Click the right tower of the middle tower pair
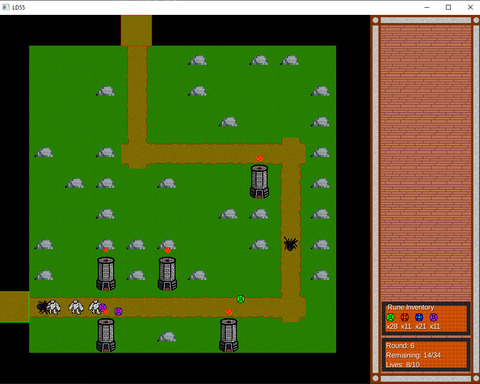The height and width of the screenshot is (384, 480). 167,273
